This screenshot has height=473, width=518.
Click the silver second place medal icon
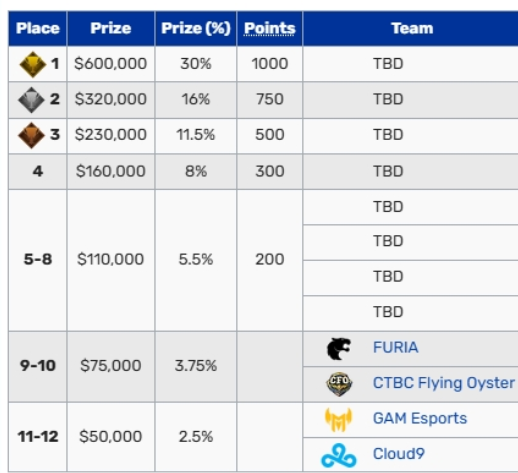pos(31,100)
